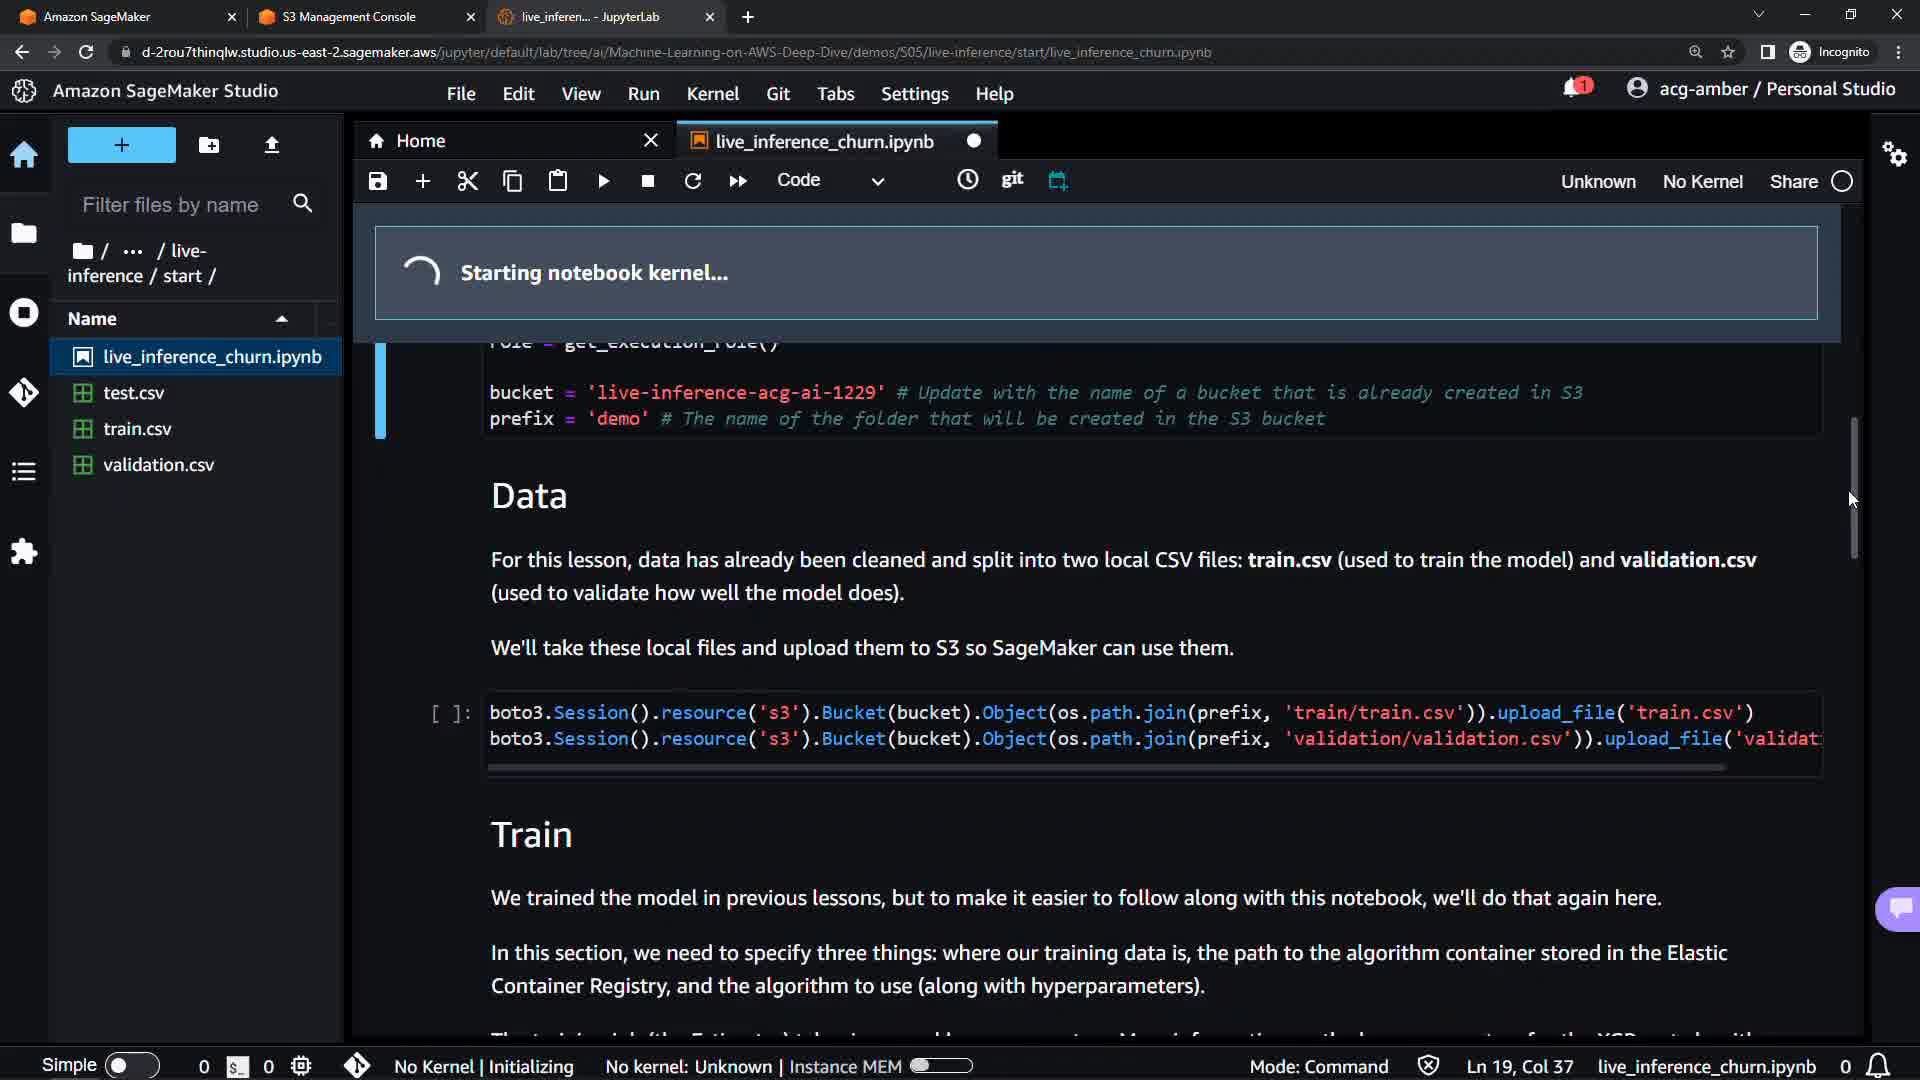Open Running Terminals and Kernels sidebar icon
1920x1080 pixels.
(x=24, y=313)
